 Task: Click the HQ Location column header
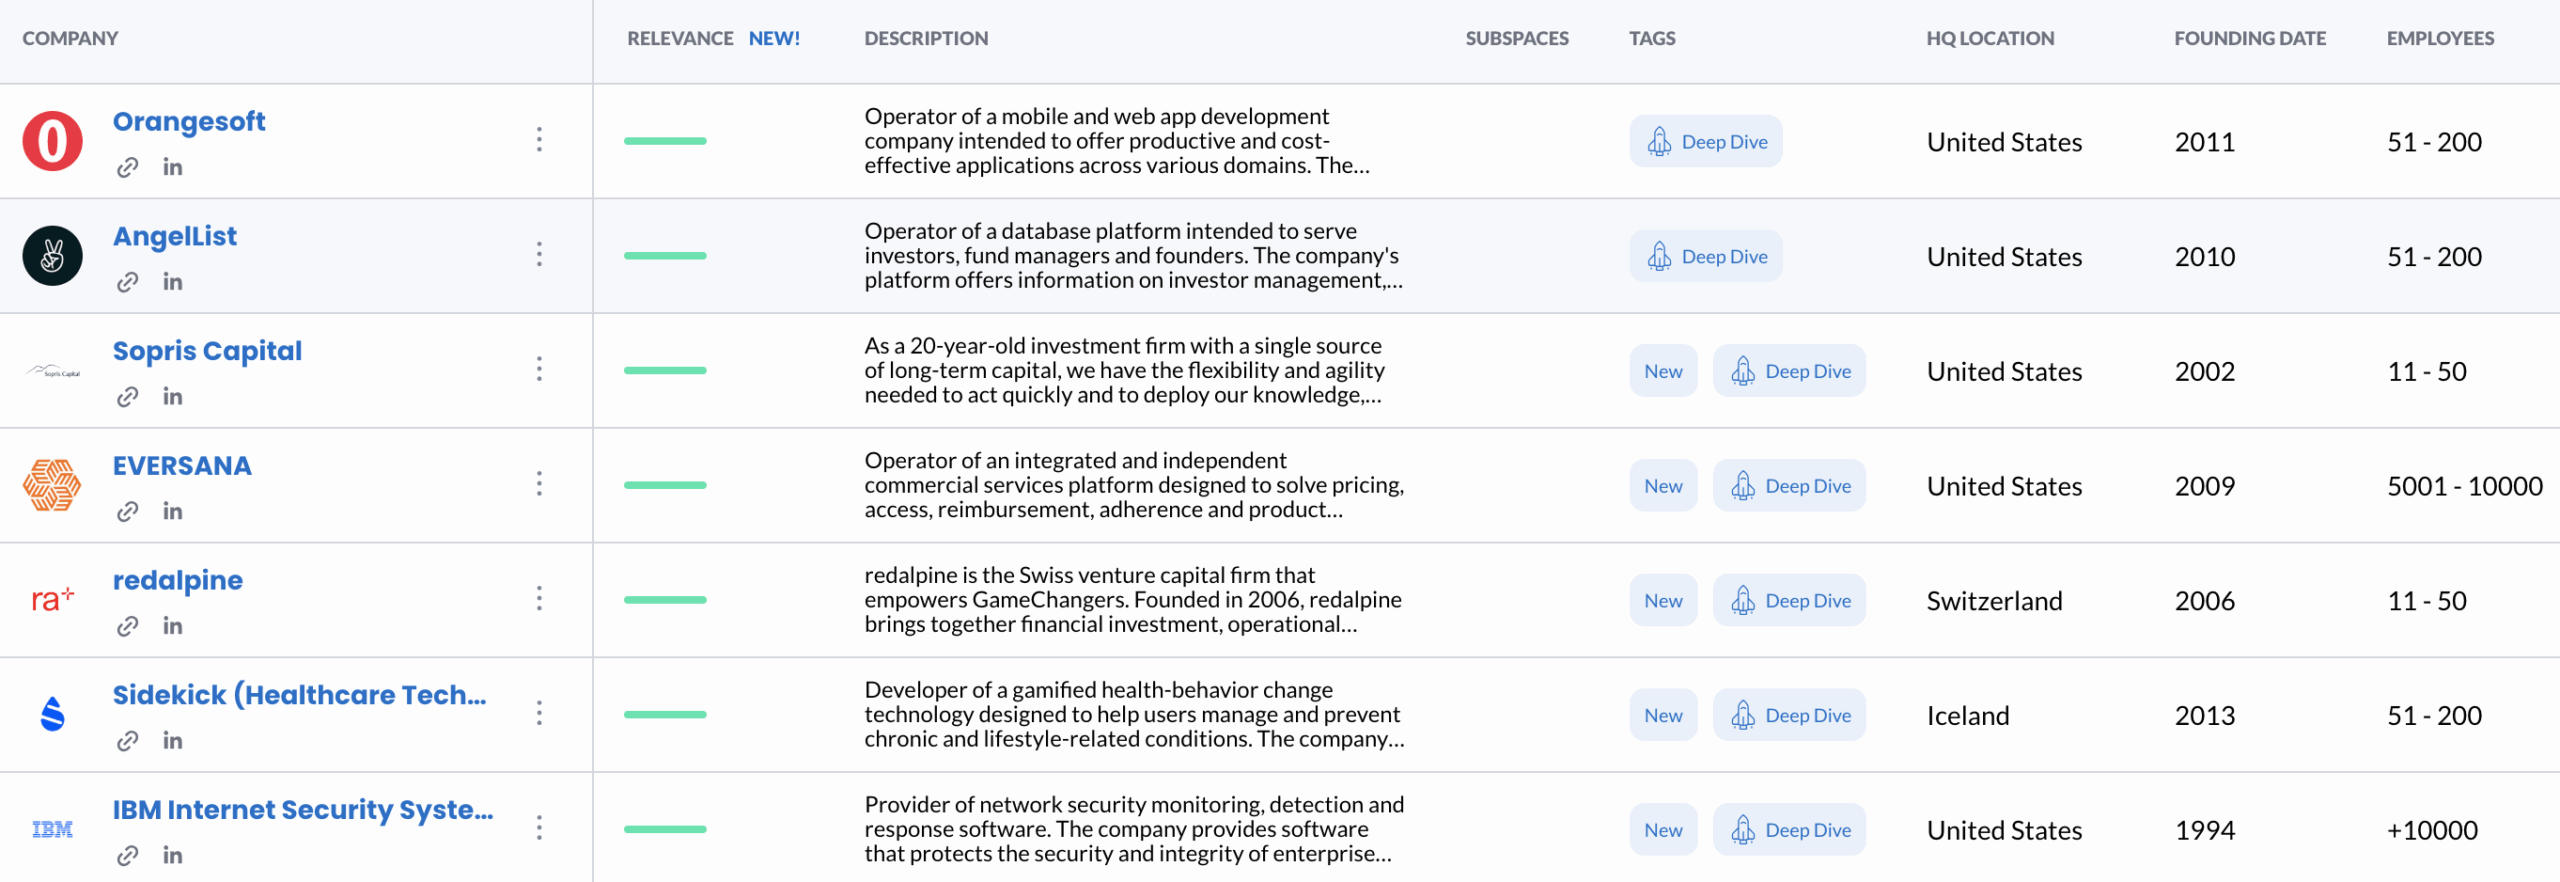pos(1989,38)
